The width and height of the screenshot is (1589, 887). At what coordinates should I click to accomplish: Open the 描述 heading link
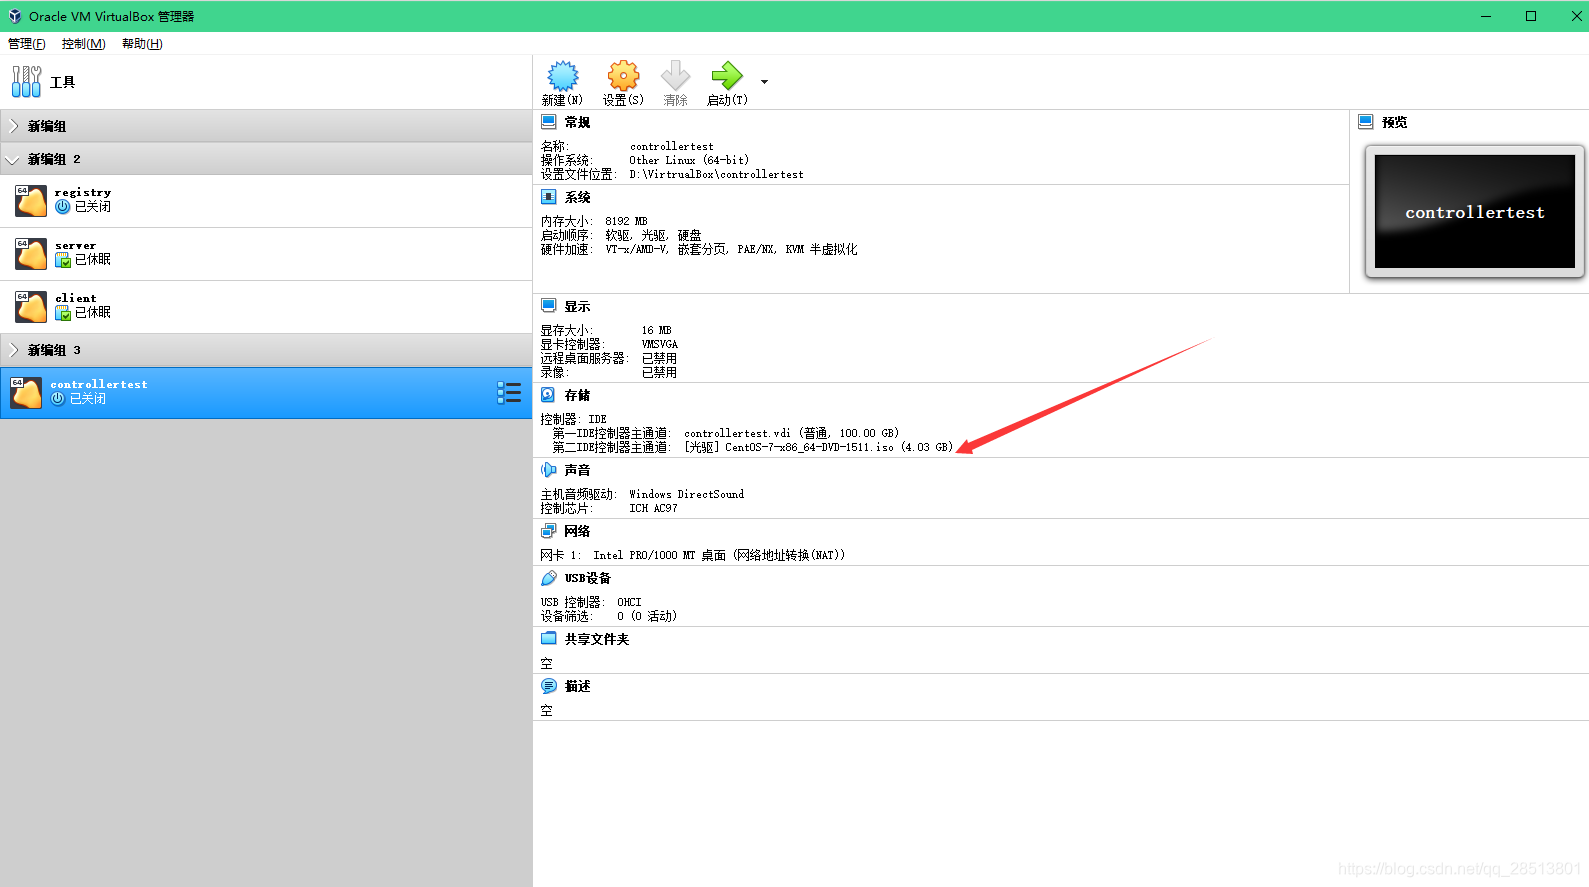577,686
